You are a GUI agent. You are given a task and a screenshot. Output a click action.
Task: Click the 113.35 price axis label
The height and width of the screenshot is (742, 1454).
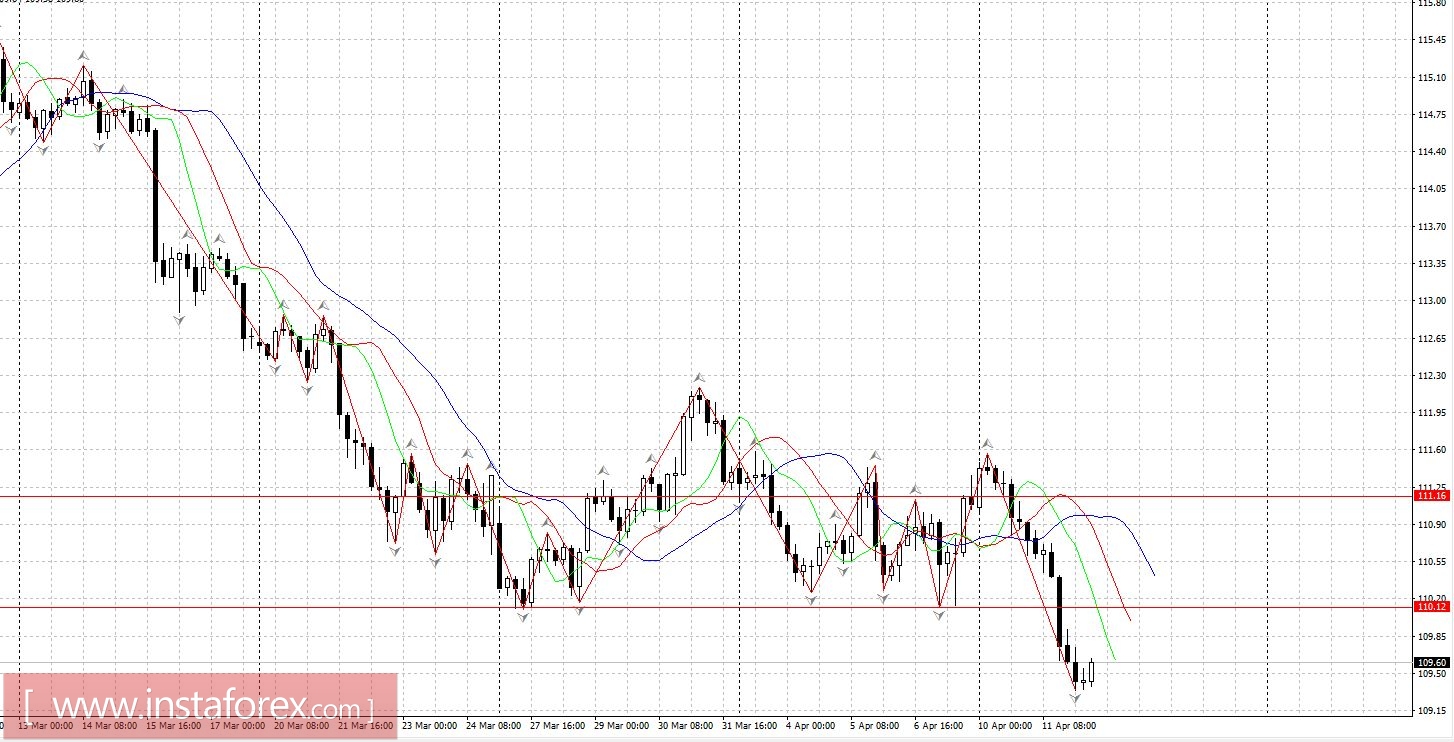pyautogui.click(x=1432, y=264)
